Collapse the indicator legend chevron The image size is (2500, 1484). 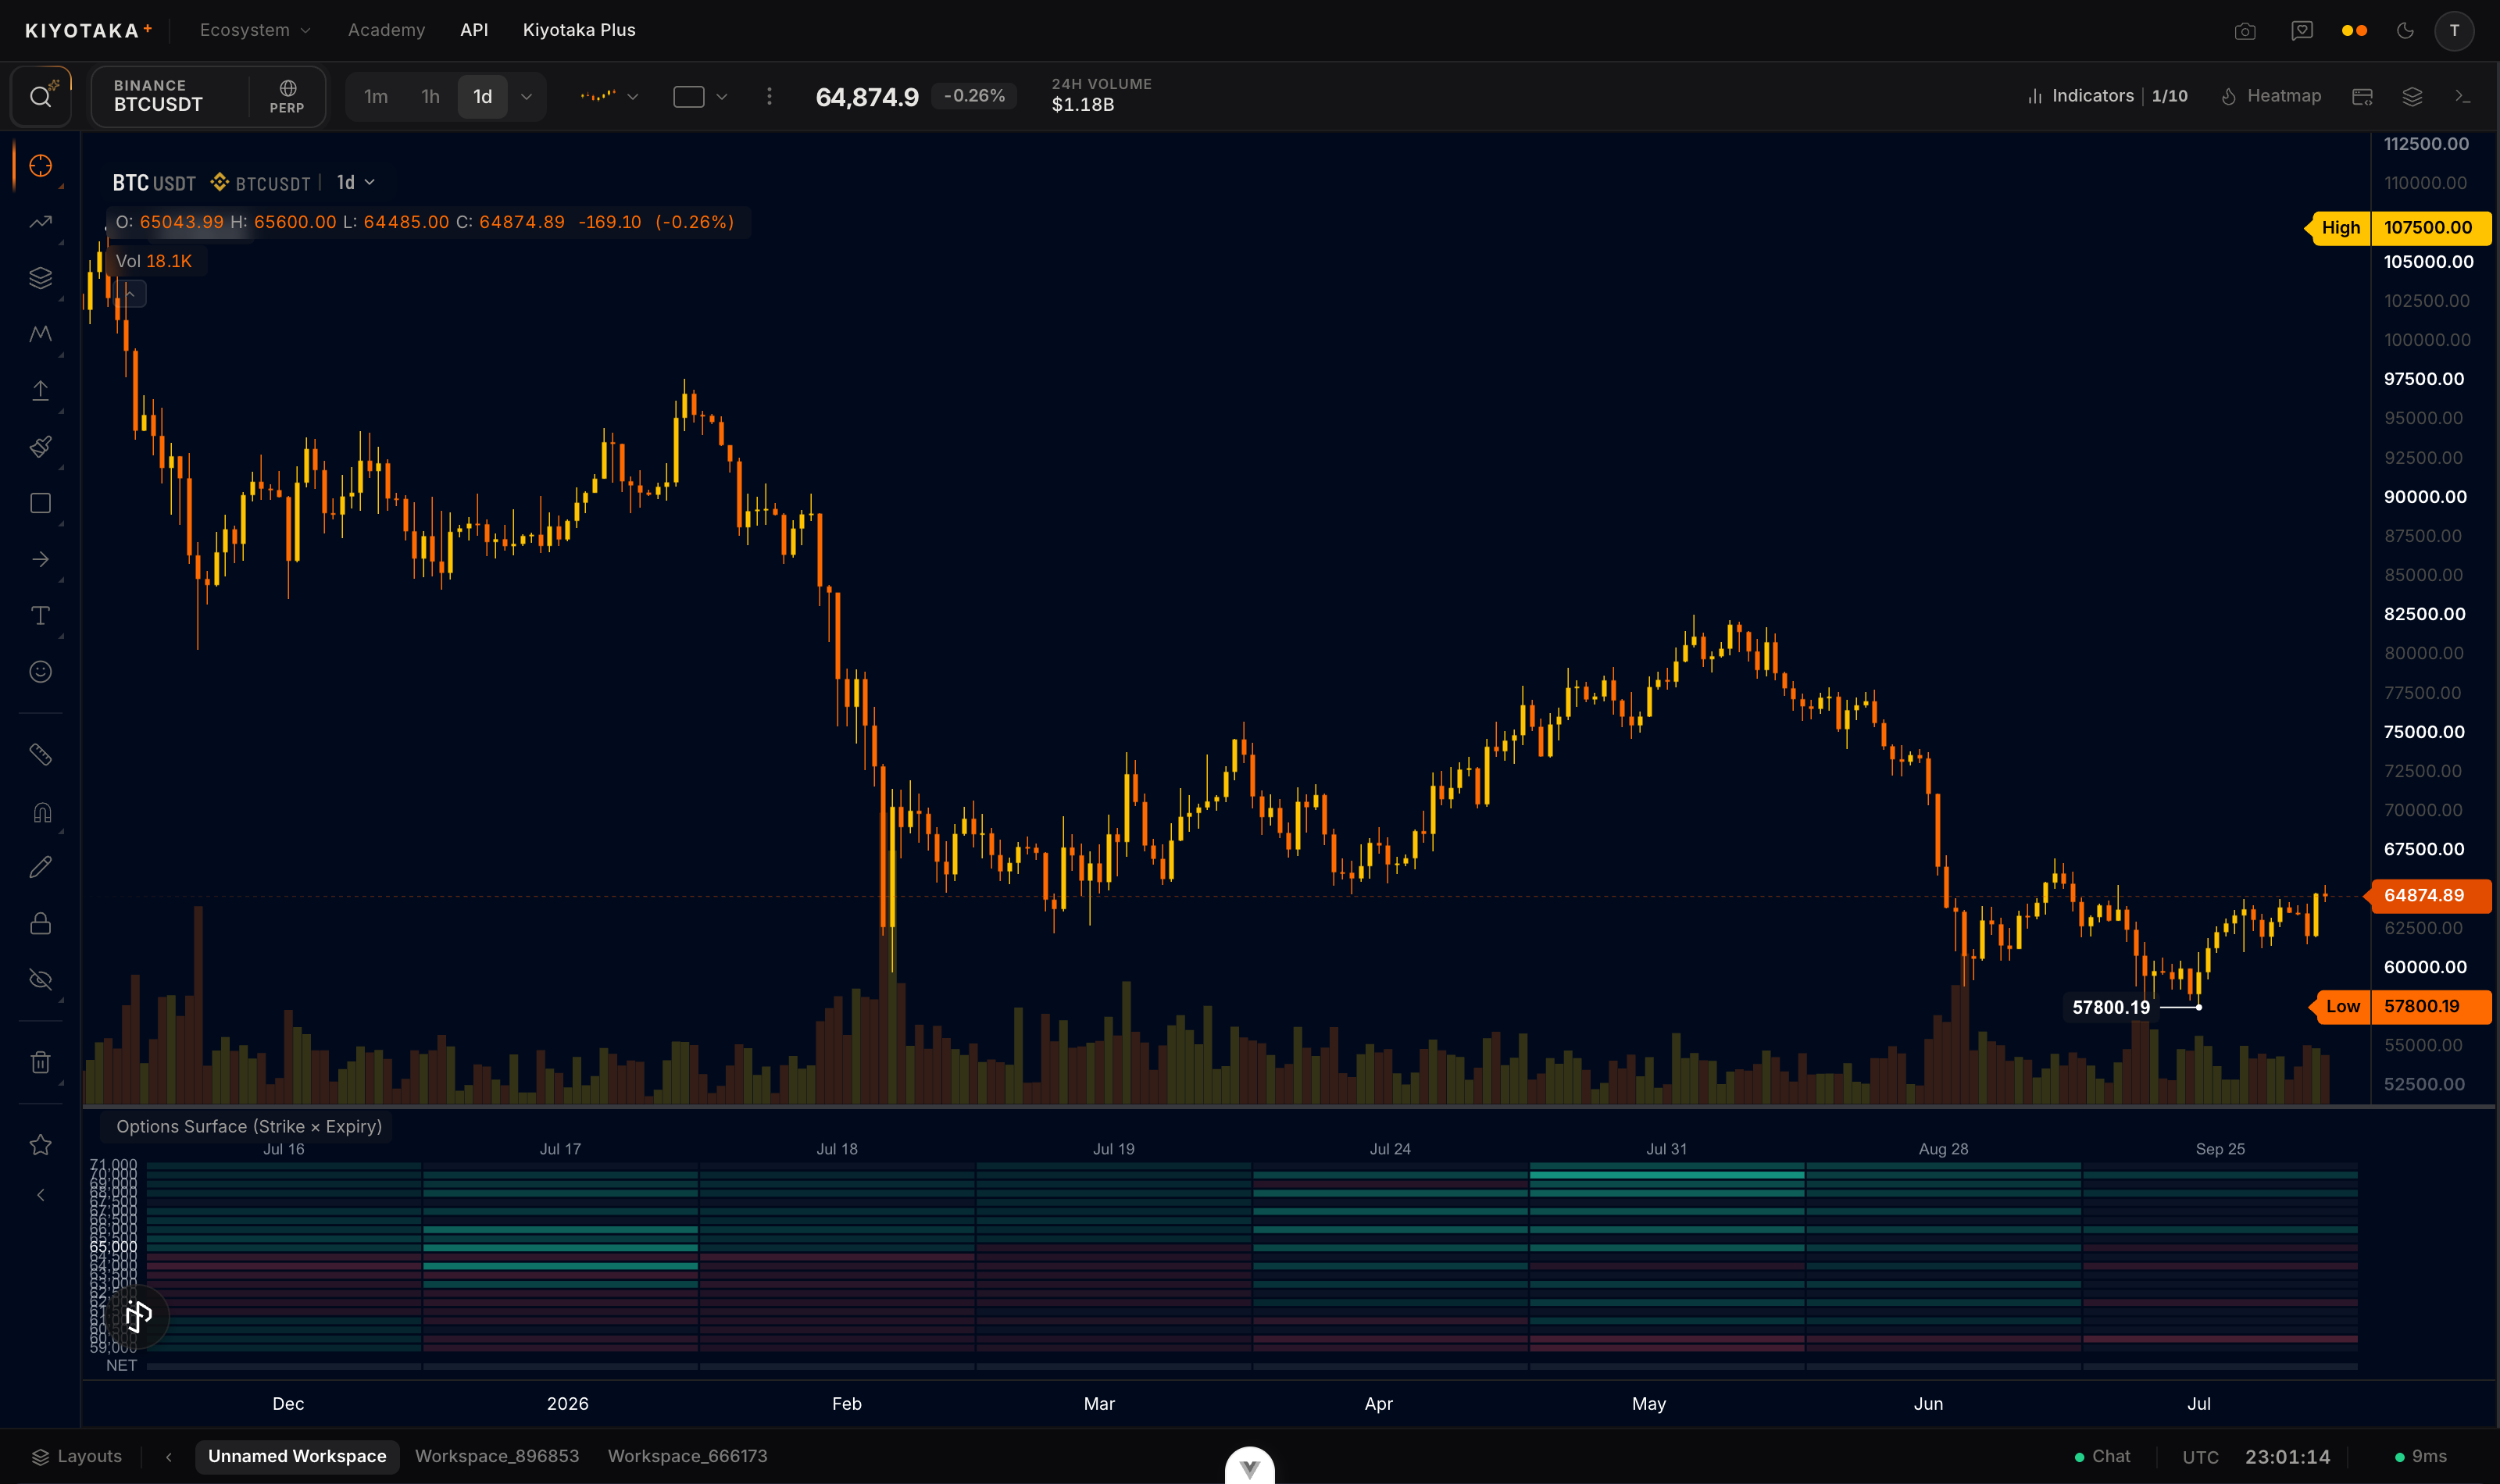130,294
